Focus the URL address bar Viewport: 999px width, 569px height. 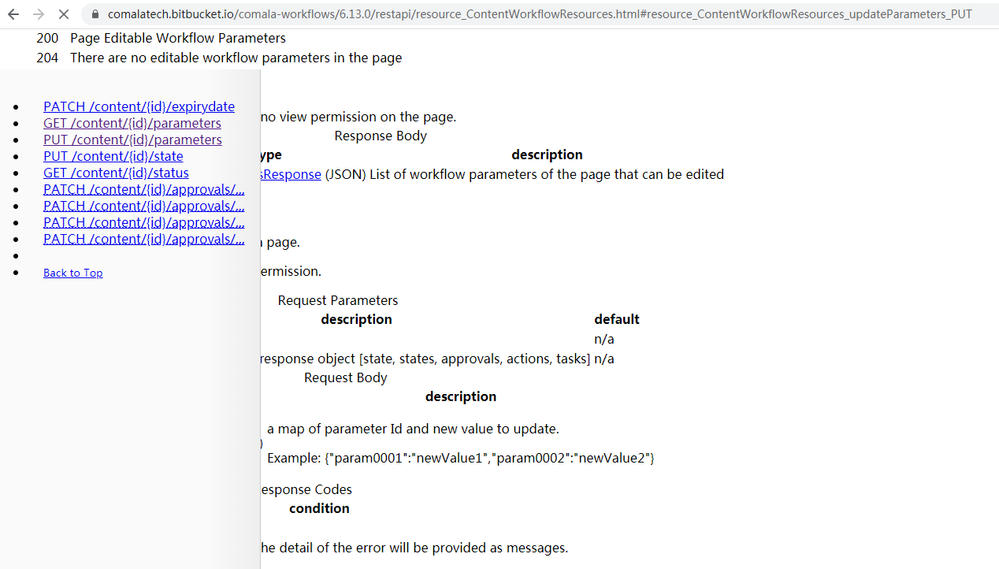[540, 14]
